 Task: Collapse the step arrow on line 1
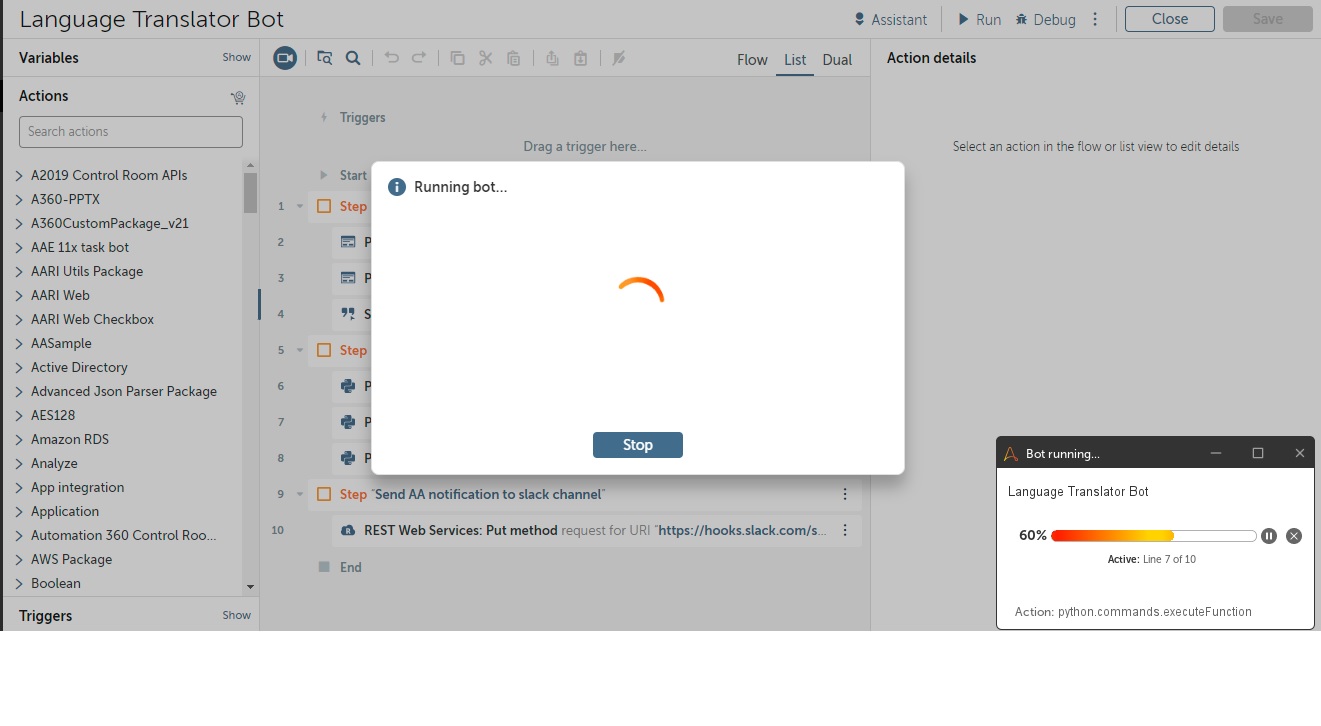[x=300, y=206]
